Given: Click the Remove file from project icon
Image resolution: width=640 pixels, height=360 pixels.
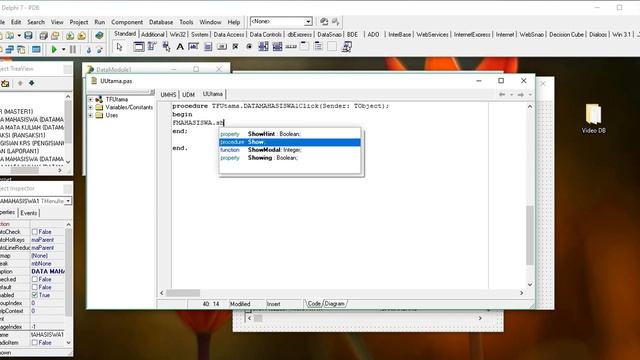Looking at the screenshot, I should 82,36.
